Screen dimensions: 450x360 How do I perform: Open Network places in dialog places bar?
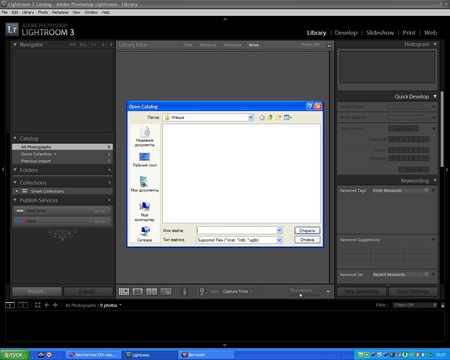coord(145,234)
